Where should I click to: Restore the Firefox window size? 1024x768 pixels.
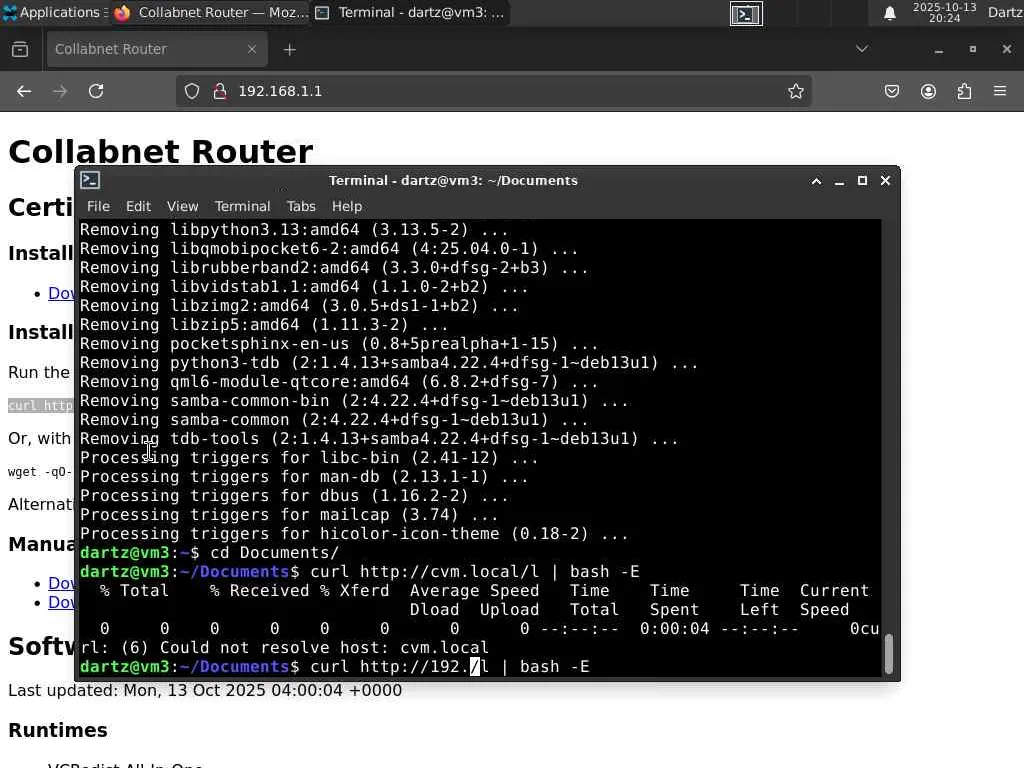(972, 50)
